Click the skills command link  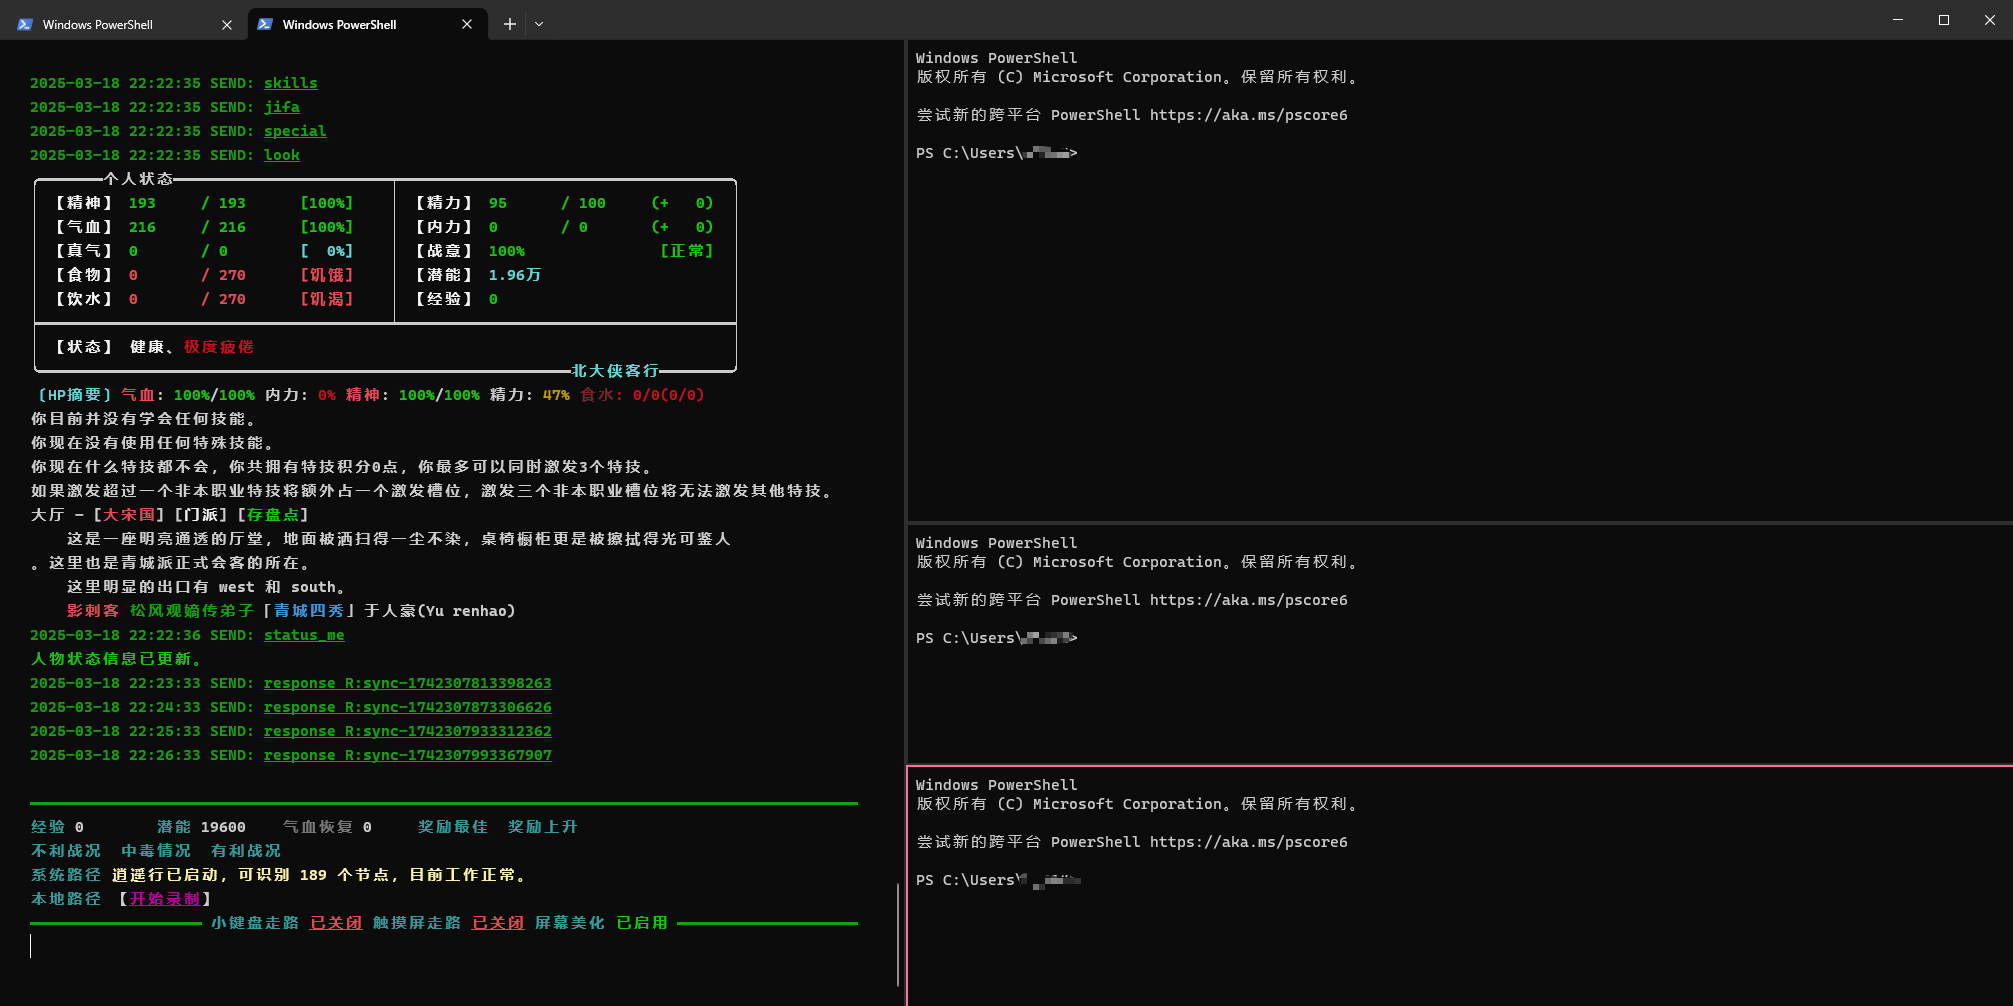(291, 83)
